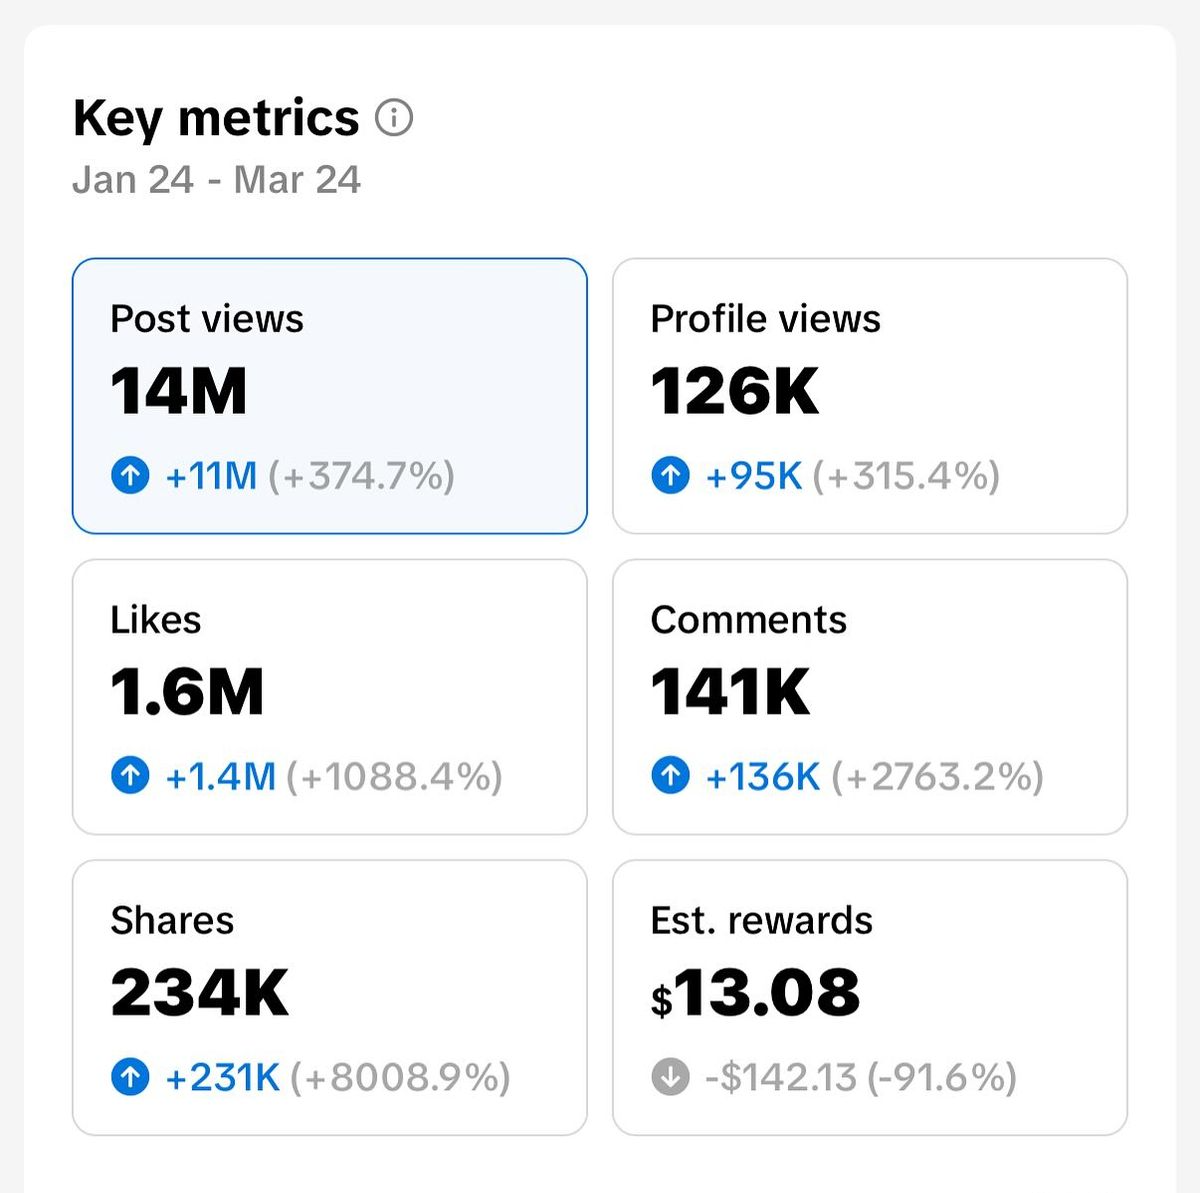Click the $13.08 rewards amount
The width and height of the screenshot is (1200, 1193).
pyautogui.click(x=755, y=993)
